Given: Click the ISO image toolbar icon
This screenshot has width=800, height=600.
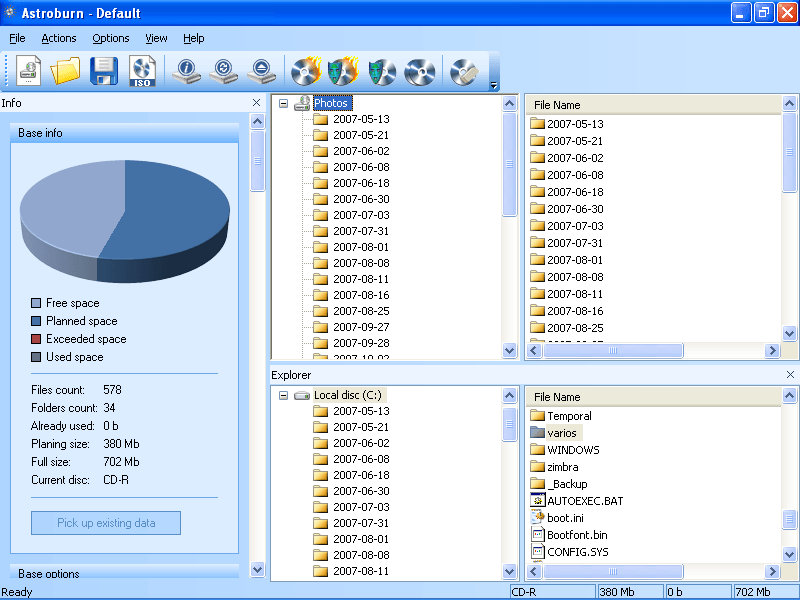Looking at the screenshot, I should (x=143, y=71).
